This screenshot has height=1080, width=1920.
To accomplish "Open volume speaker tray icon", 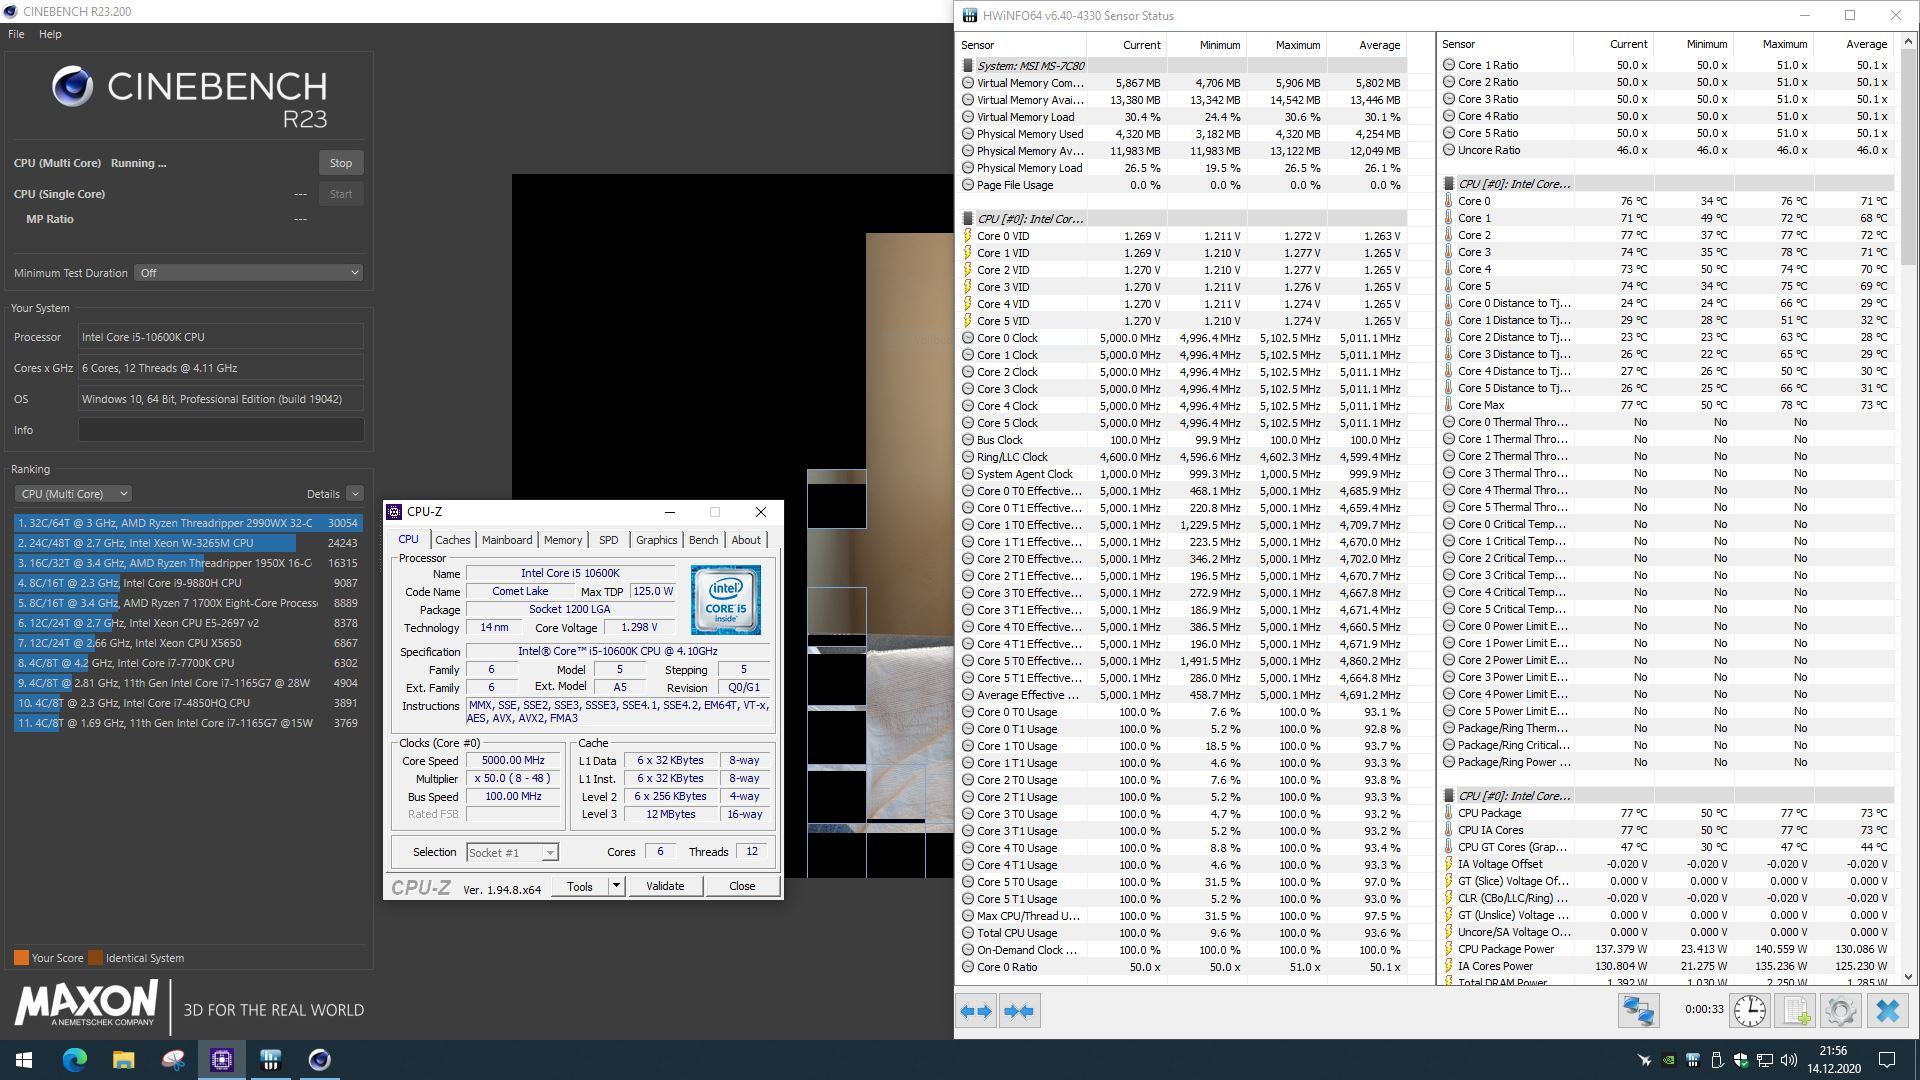I will point(1789,1060).
